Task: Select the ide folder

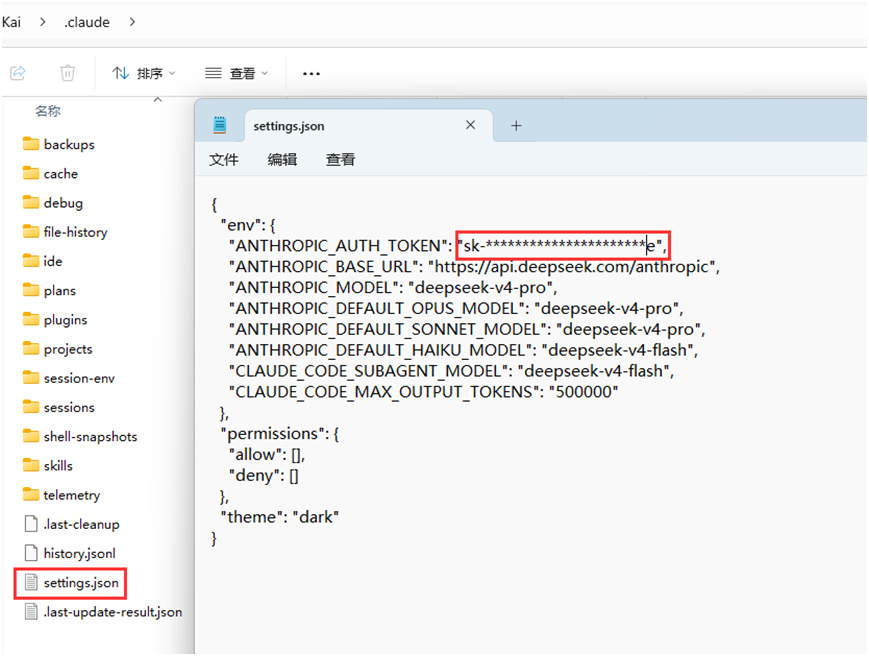Action: click(x=43, y=261)
